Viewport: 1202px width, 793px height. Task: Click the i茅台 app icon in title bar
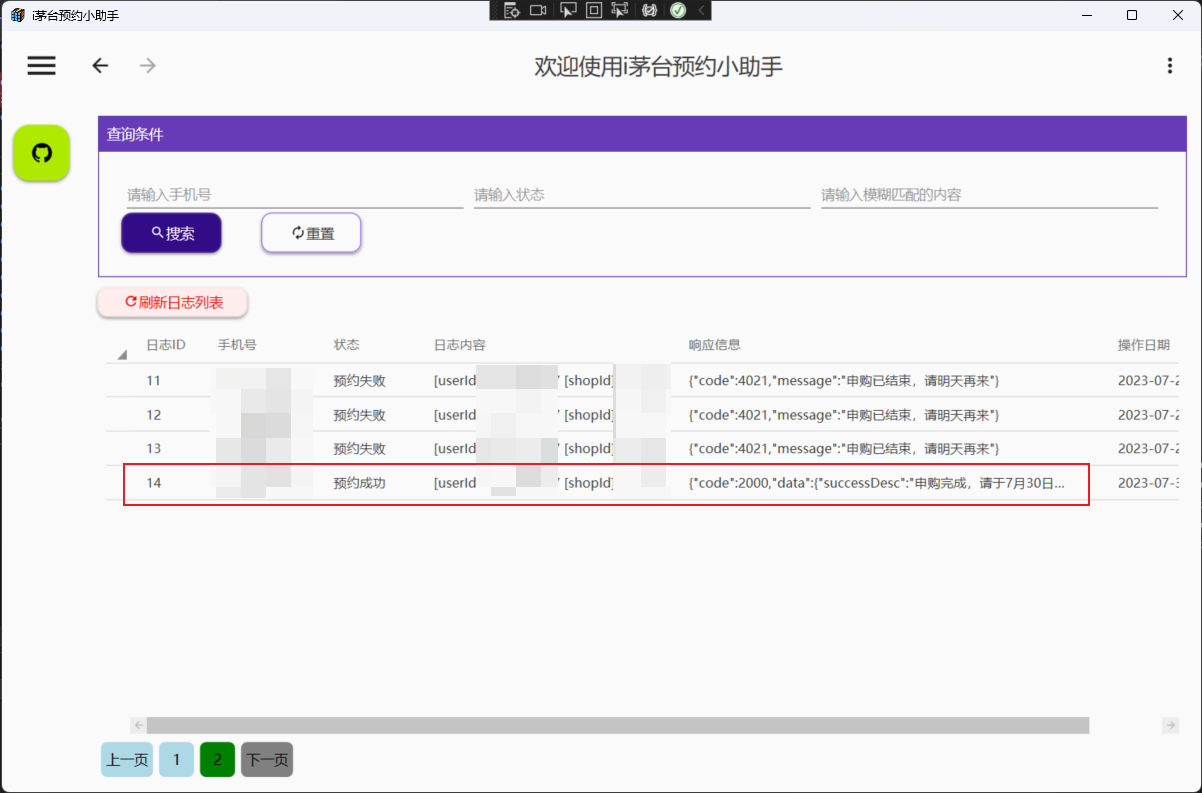(17, 16)
